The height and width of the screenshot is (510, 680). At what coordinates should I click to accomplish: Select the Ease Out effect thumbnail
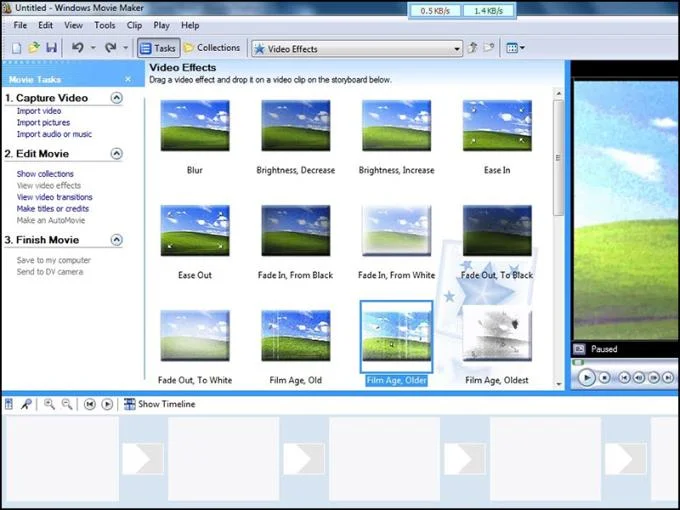[195, 231]
